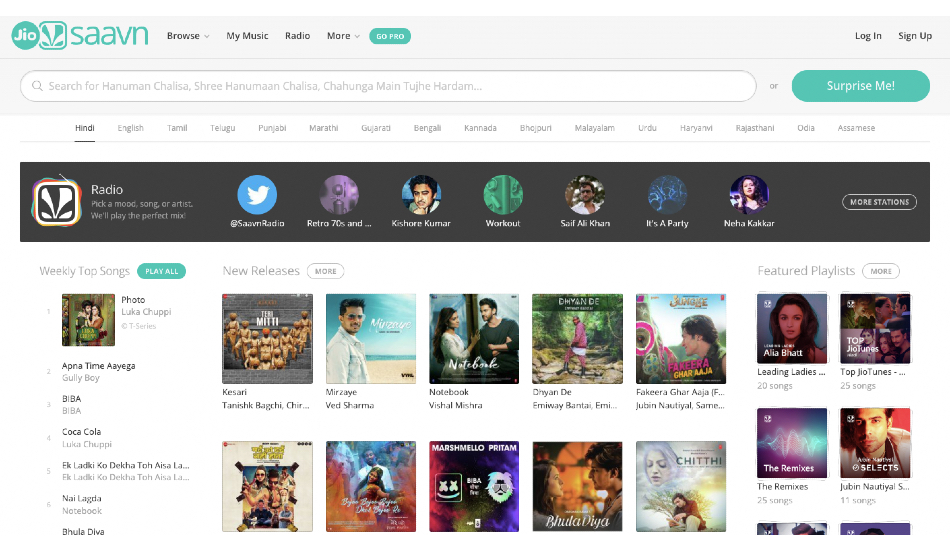Open Nai Lagda song
950x550 pixels.
point(82,499)
